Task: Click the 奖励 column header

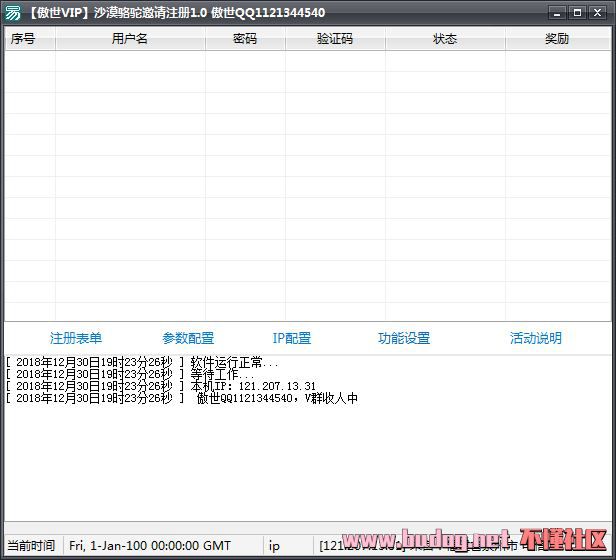Action: click(x=558, y=39)
